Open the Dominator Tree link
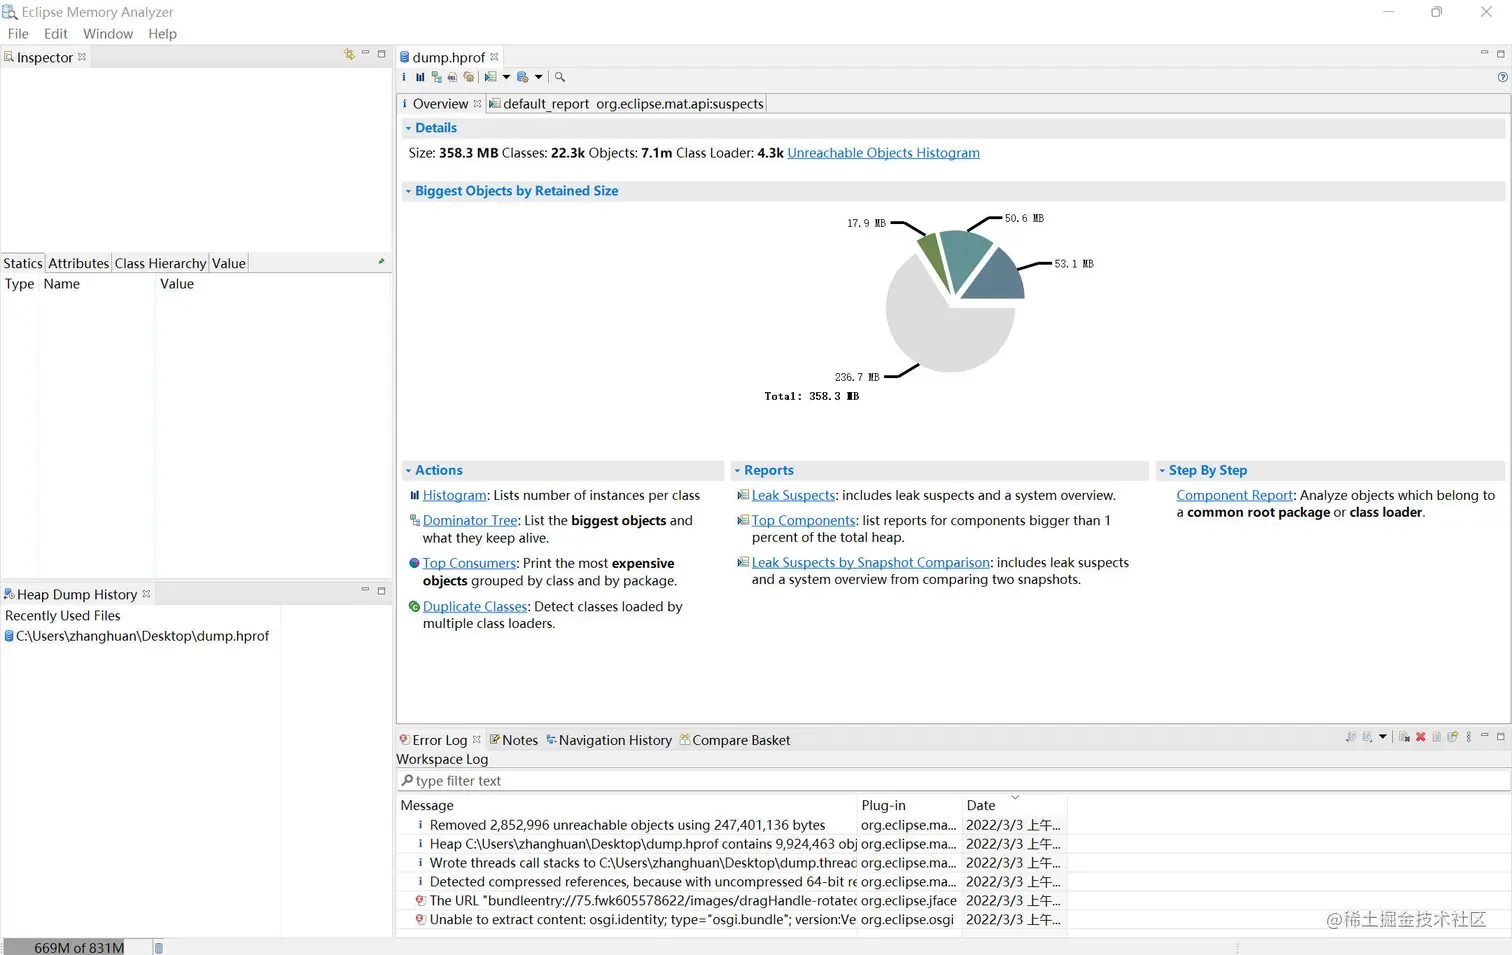1512x955 pixels. (470, 520)
